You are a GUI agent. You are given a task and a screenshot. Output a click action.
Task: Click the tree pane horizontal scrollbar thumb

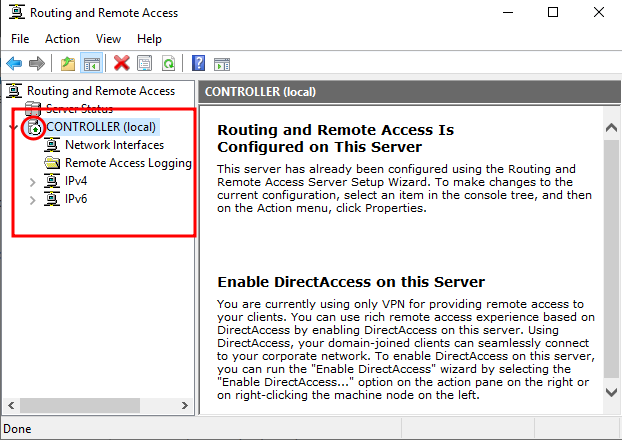tap(80, 405)
